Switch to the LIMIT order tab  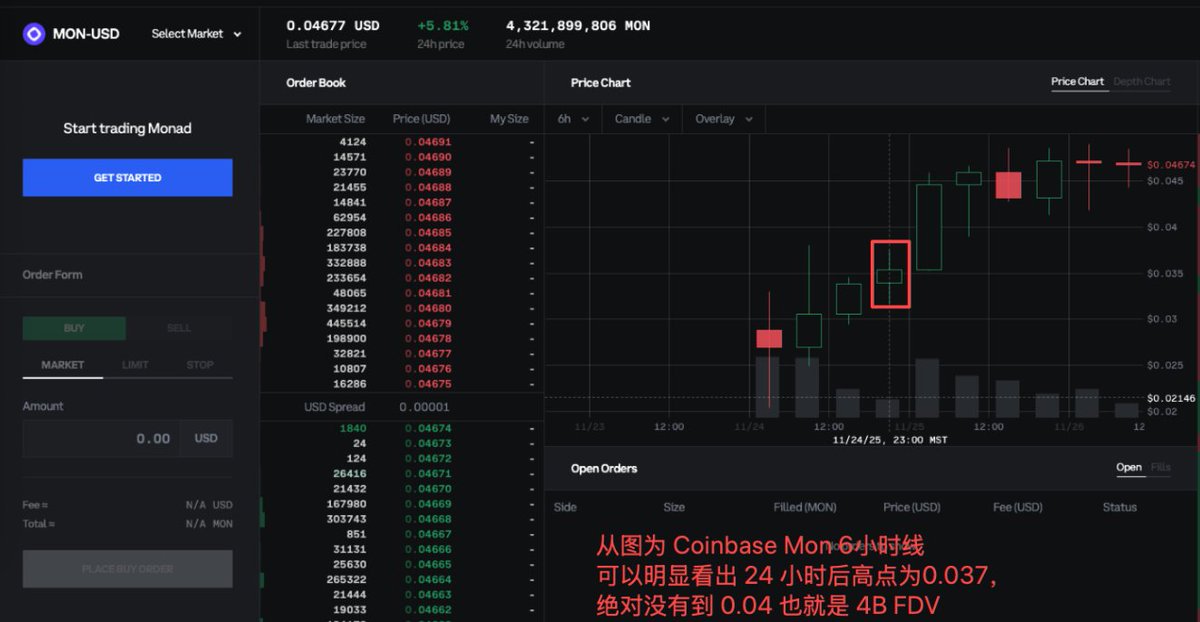point(135,365)
